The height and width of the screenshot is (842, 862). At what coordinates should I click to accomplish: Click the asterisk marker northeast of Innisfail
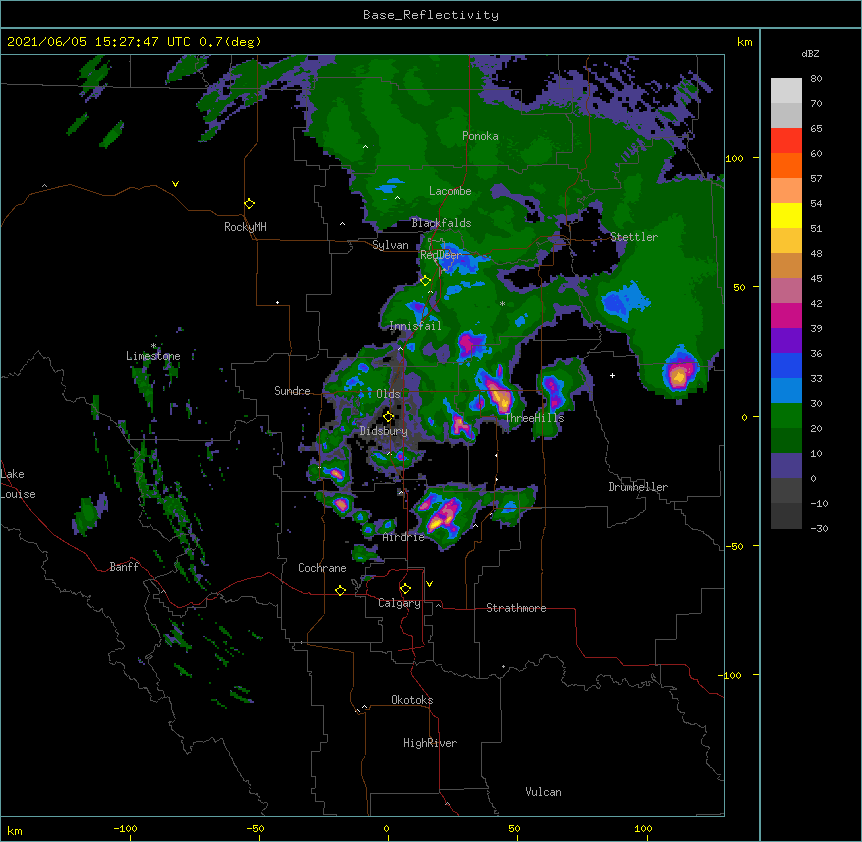click(502, 304)
